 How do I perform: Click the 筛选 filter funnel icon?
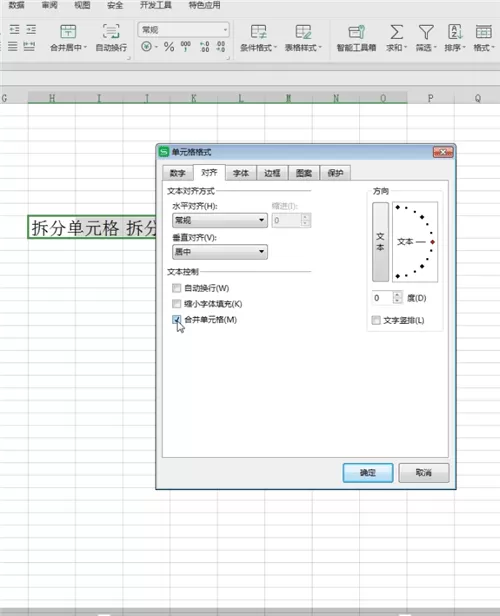[426, 32]
